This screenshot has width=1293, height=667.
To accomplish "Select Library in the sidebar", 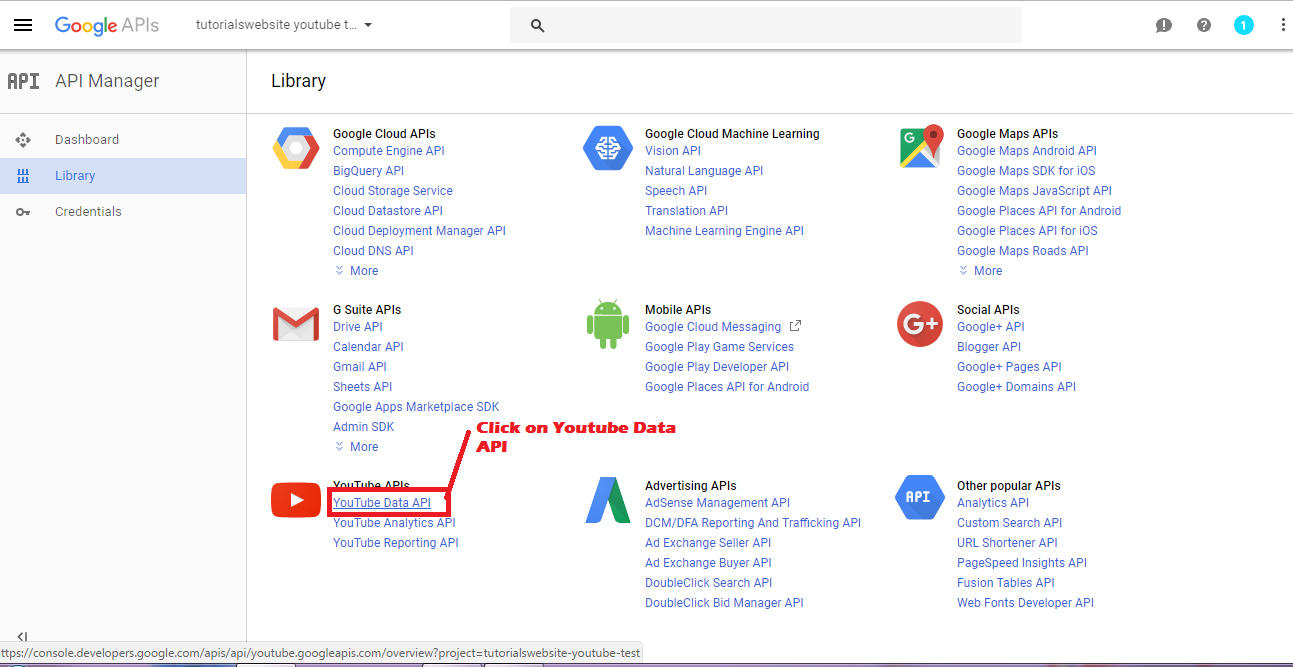I will (123, 176).
